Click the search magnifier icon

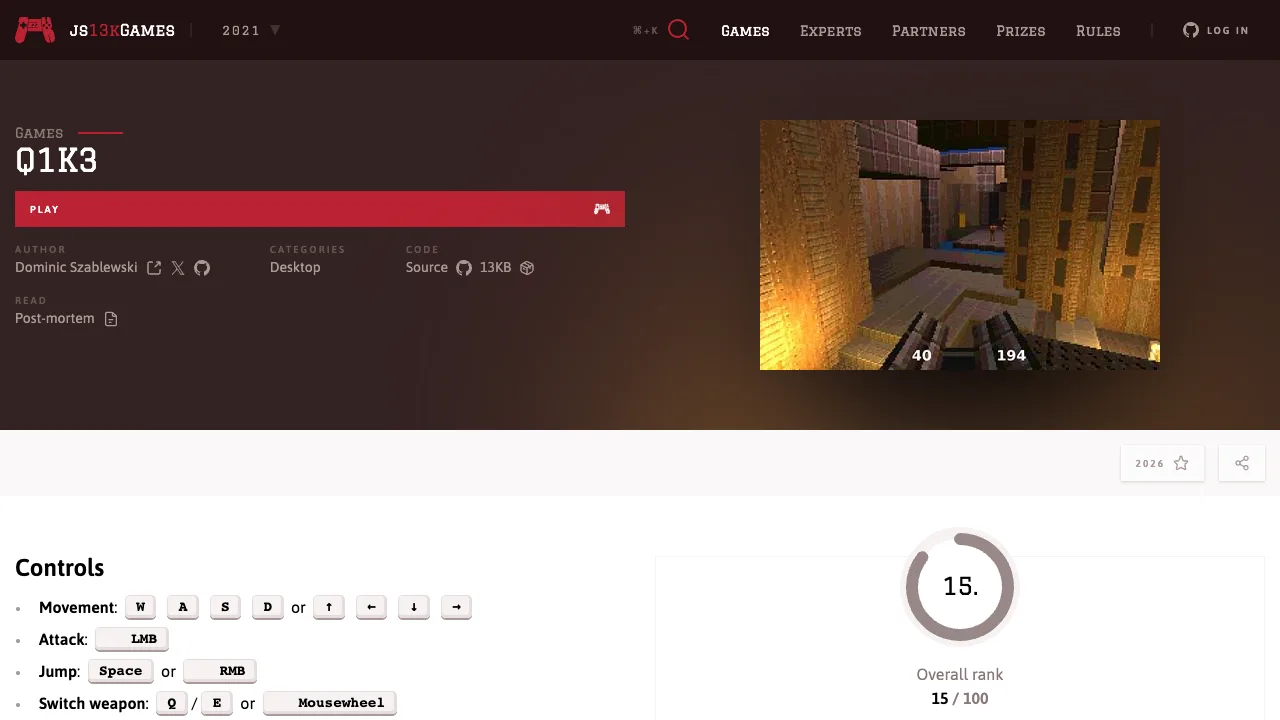679,30
